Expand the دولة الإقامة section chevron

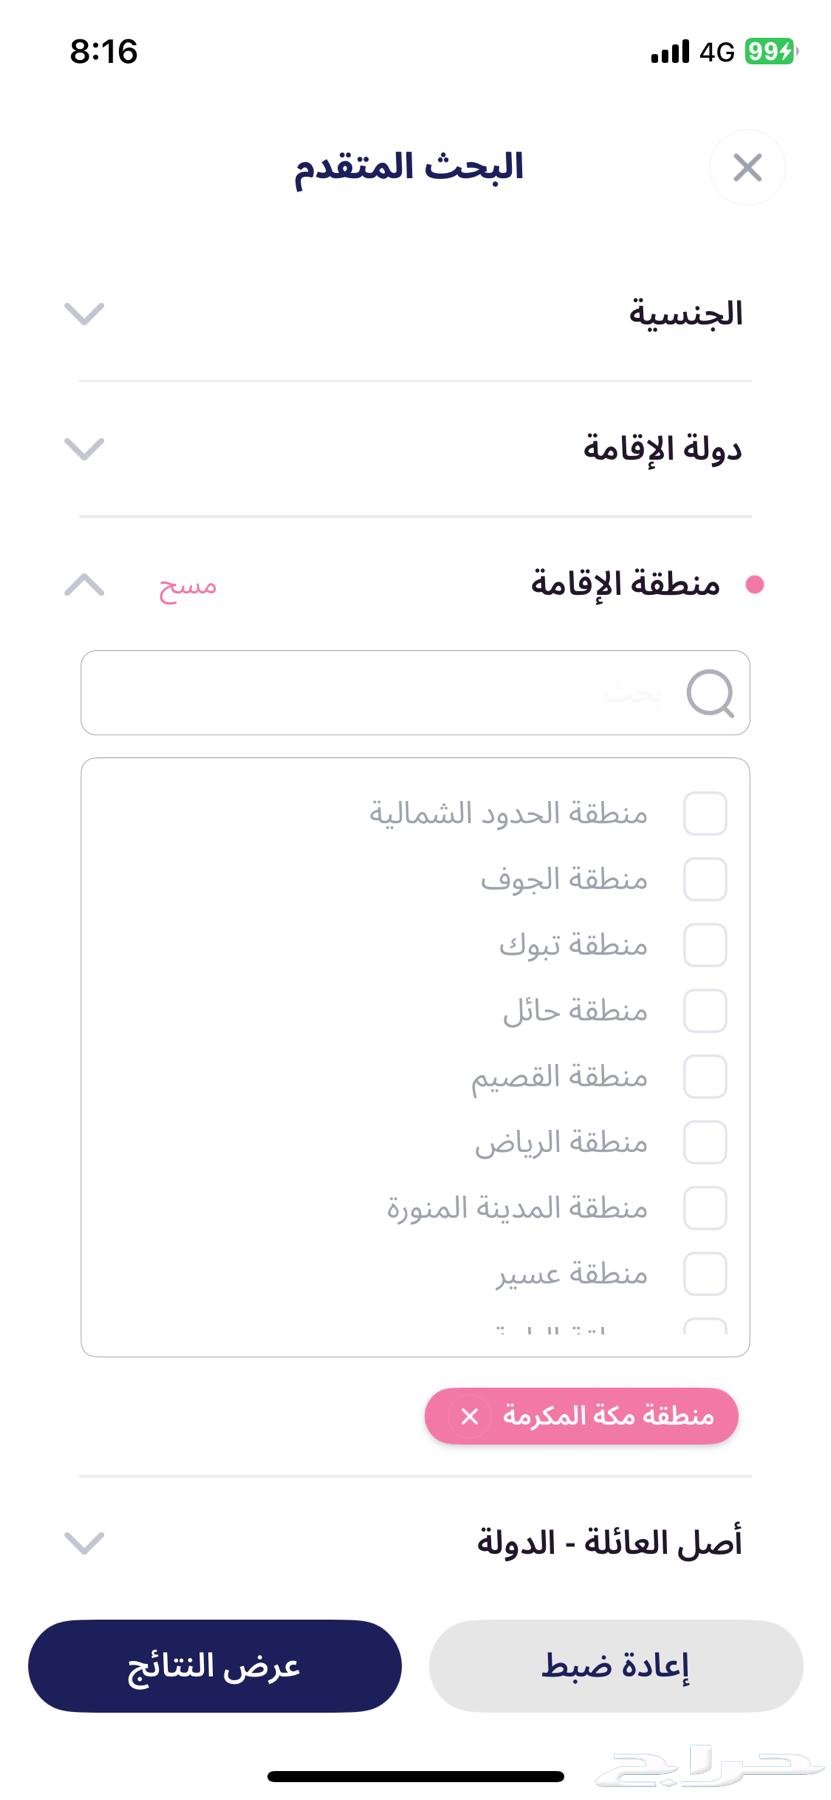tap(84, 448)
